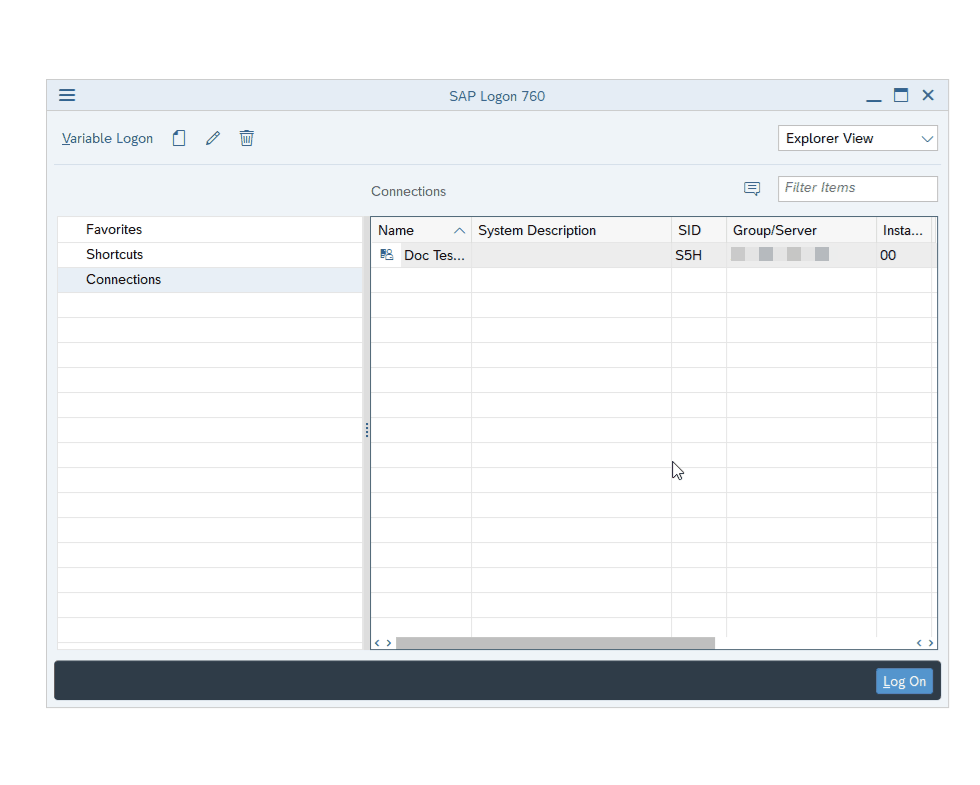The height and width of the screenshot is (785, 980).
Task: Click into the Filter Items field
Action: click(x=857, y=188)
